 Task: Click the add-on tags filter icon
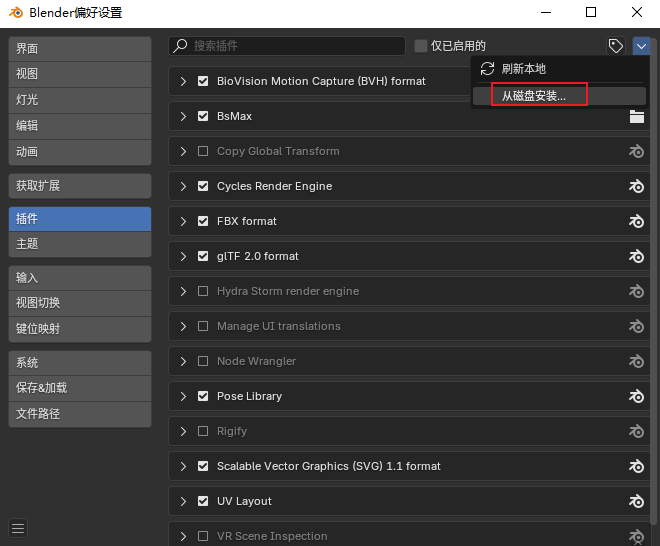[615, 46]
